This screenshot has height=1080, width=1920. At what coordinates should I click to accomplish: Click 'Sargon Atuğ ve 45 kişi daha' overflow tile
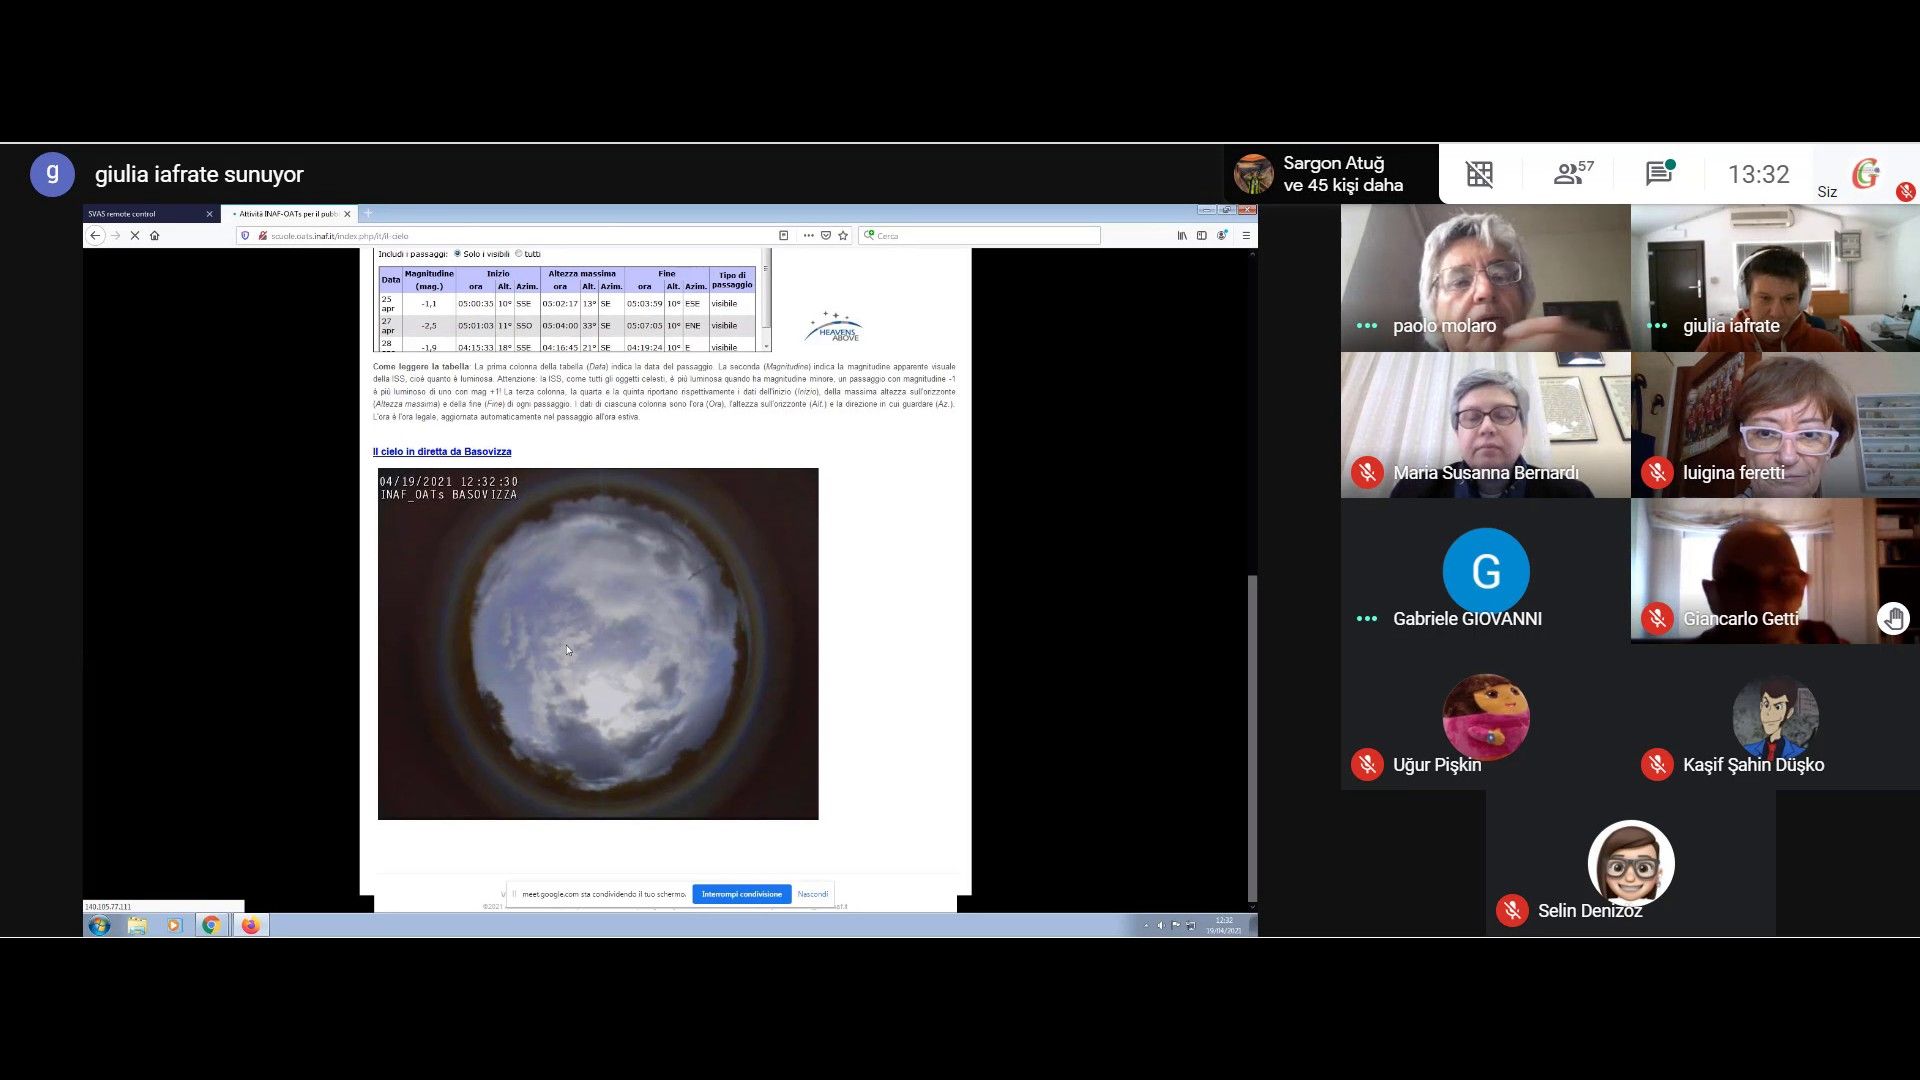pyautogui.click(x=1331, y=174)
